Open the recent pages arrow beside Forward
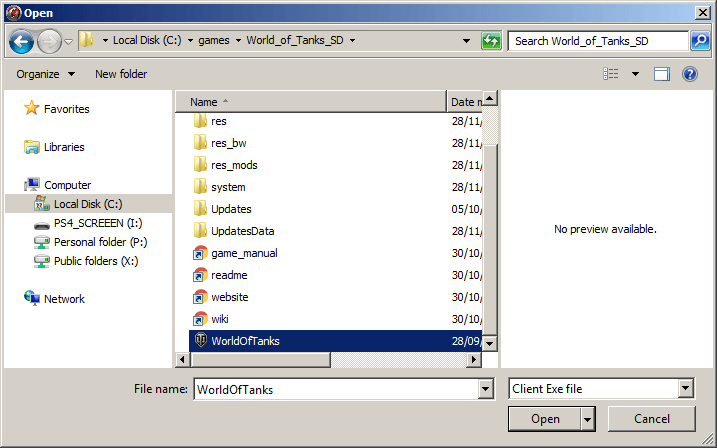The height and width of the screenshot is (448, 717). 69,42
